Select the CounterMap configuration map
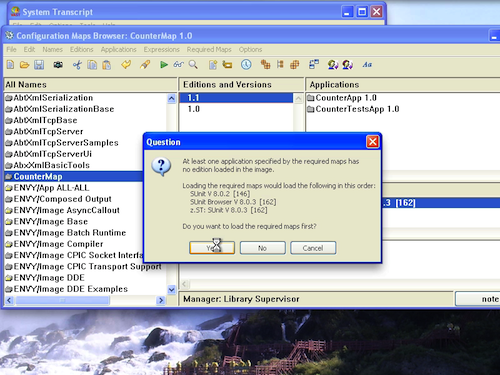The height and width of the screenshot is (375, 500). point(74,176)
